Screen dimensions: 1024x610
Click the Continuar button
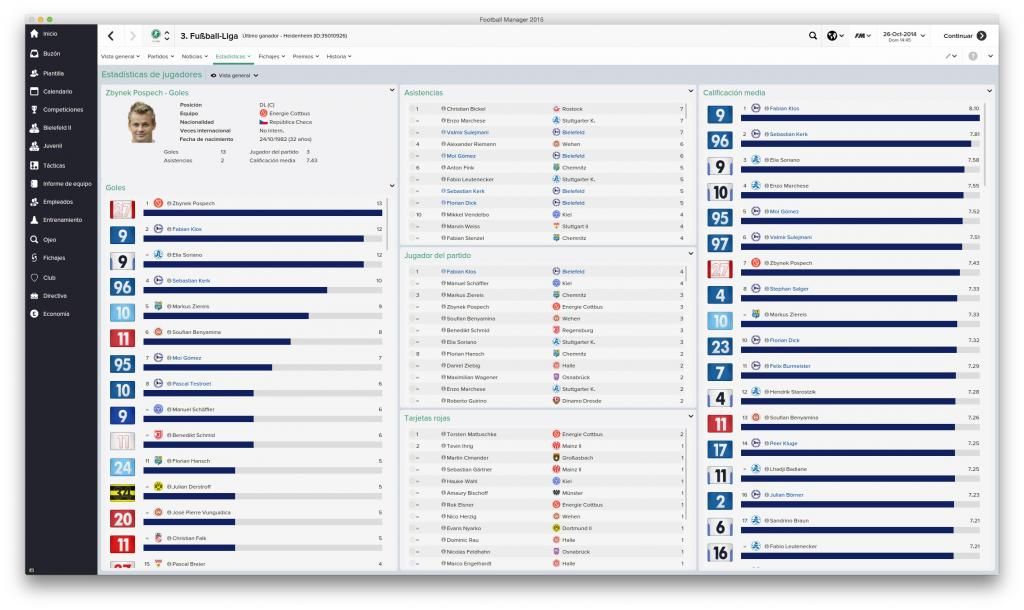965,36
